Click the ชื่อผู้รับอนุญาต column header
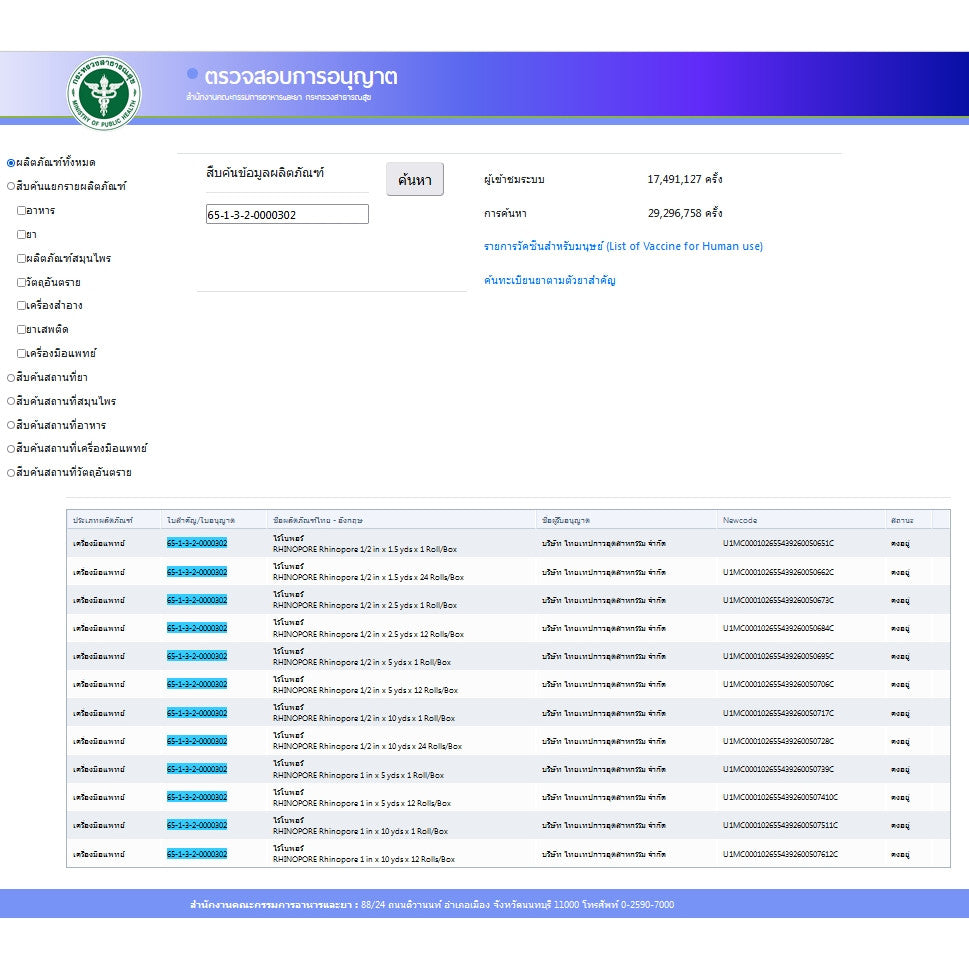The image size is (969, 969). (565, 520)
